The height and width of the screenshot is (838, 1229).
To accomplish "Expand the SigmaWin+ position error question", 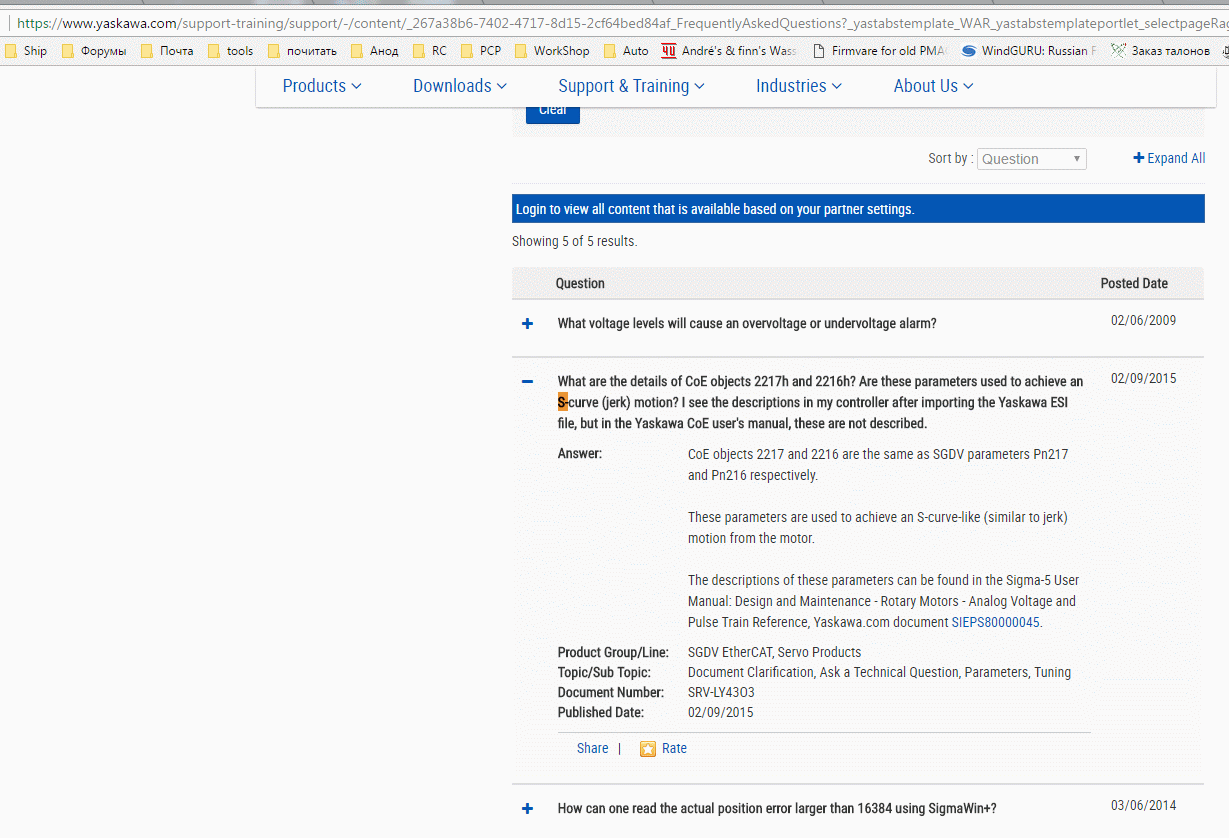I will pos(528,808).
